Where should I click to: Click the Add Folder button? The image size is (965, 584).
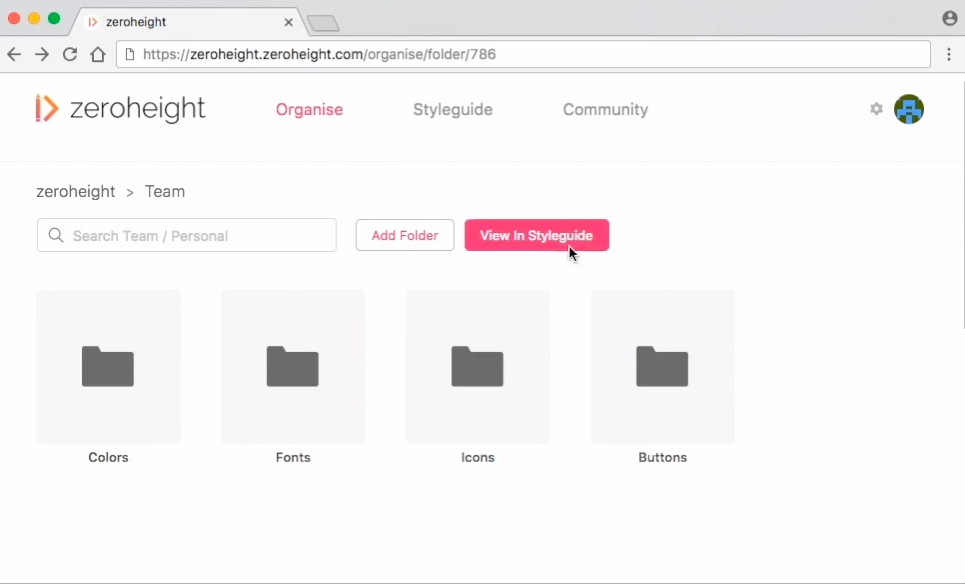click(x=405, y=235)
